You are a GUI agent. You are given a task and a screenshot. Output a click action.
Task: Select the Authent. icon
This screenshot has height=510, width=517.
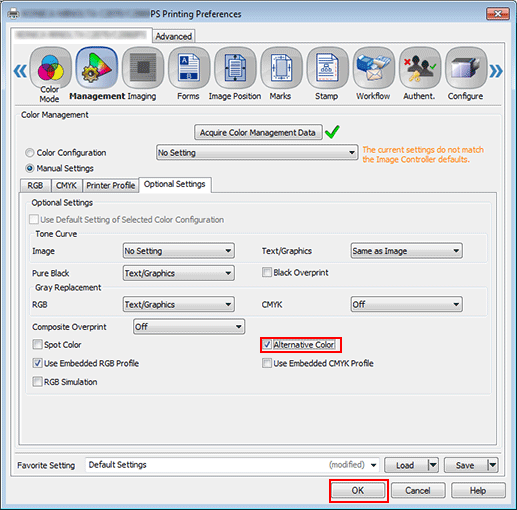coord(420,68)
